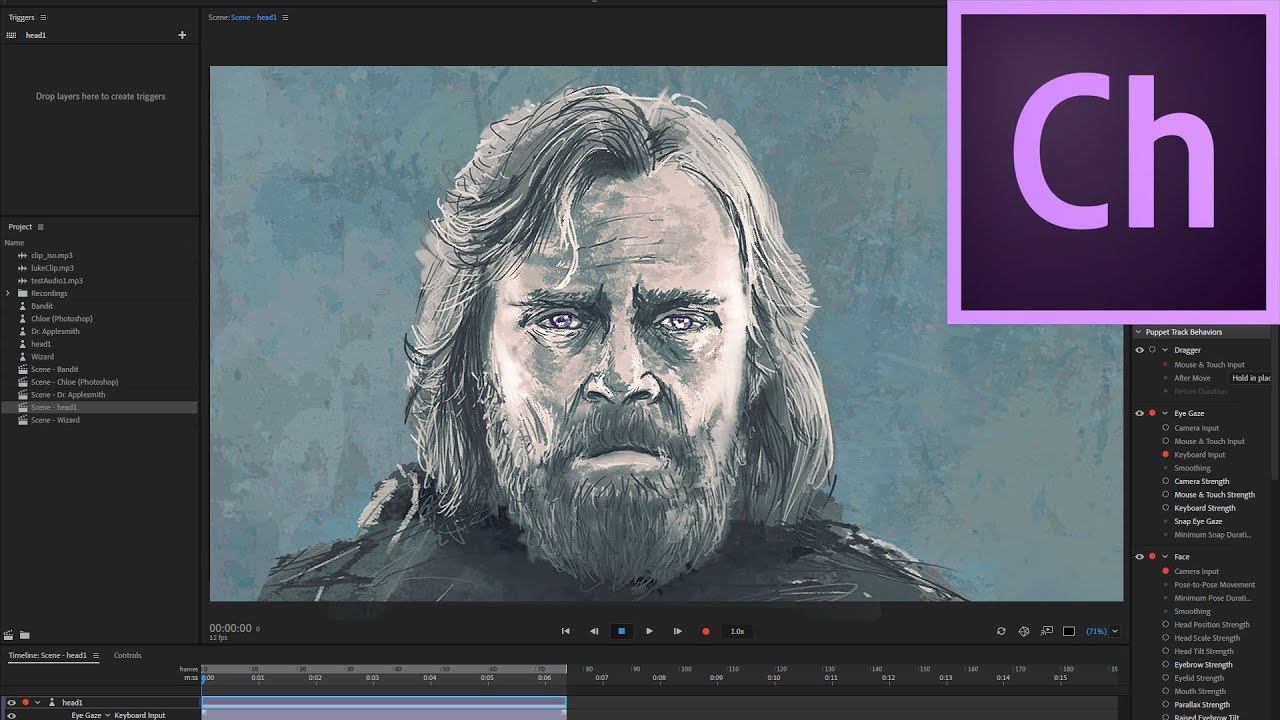Open the Timeline panel menu icon
The height and width of the screenshot is (720, 1280).
click(96, 655)
